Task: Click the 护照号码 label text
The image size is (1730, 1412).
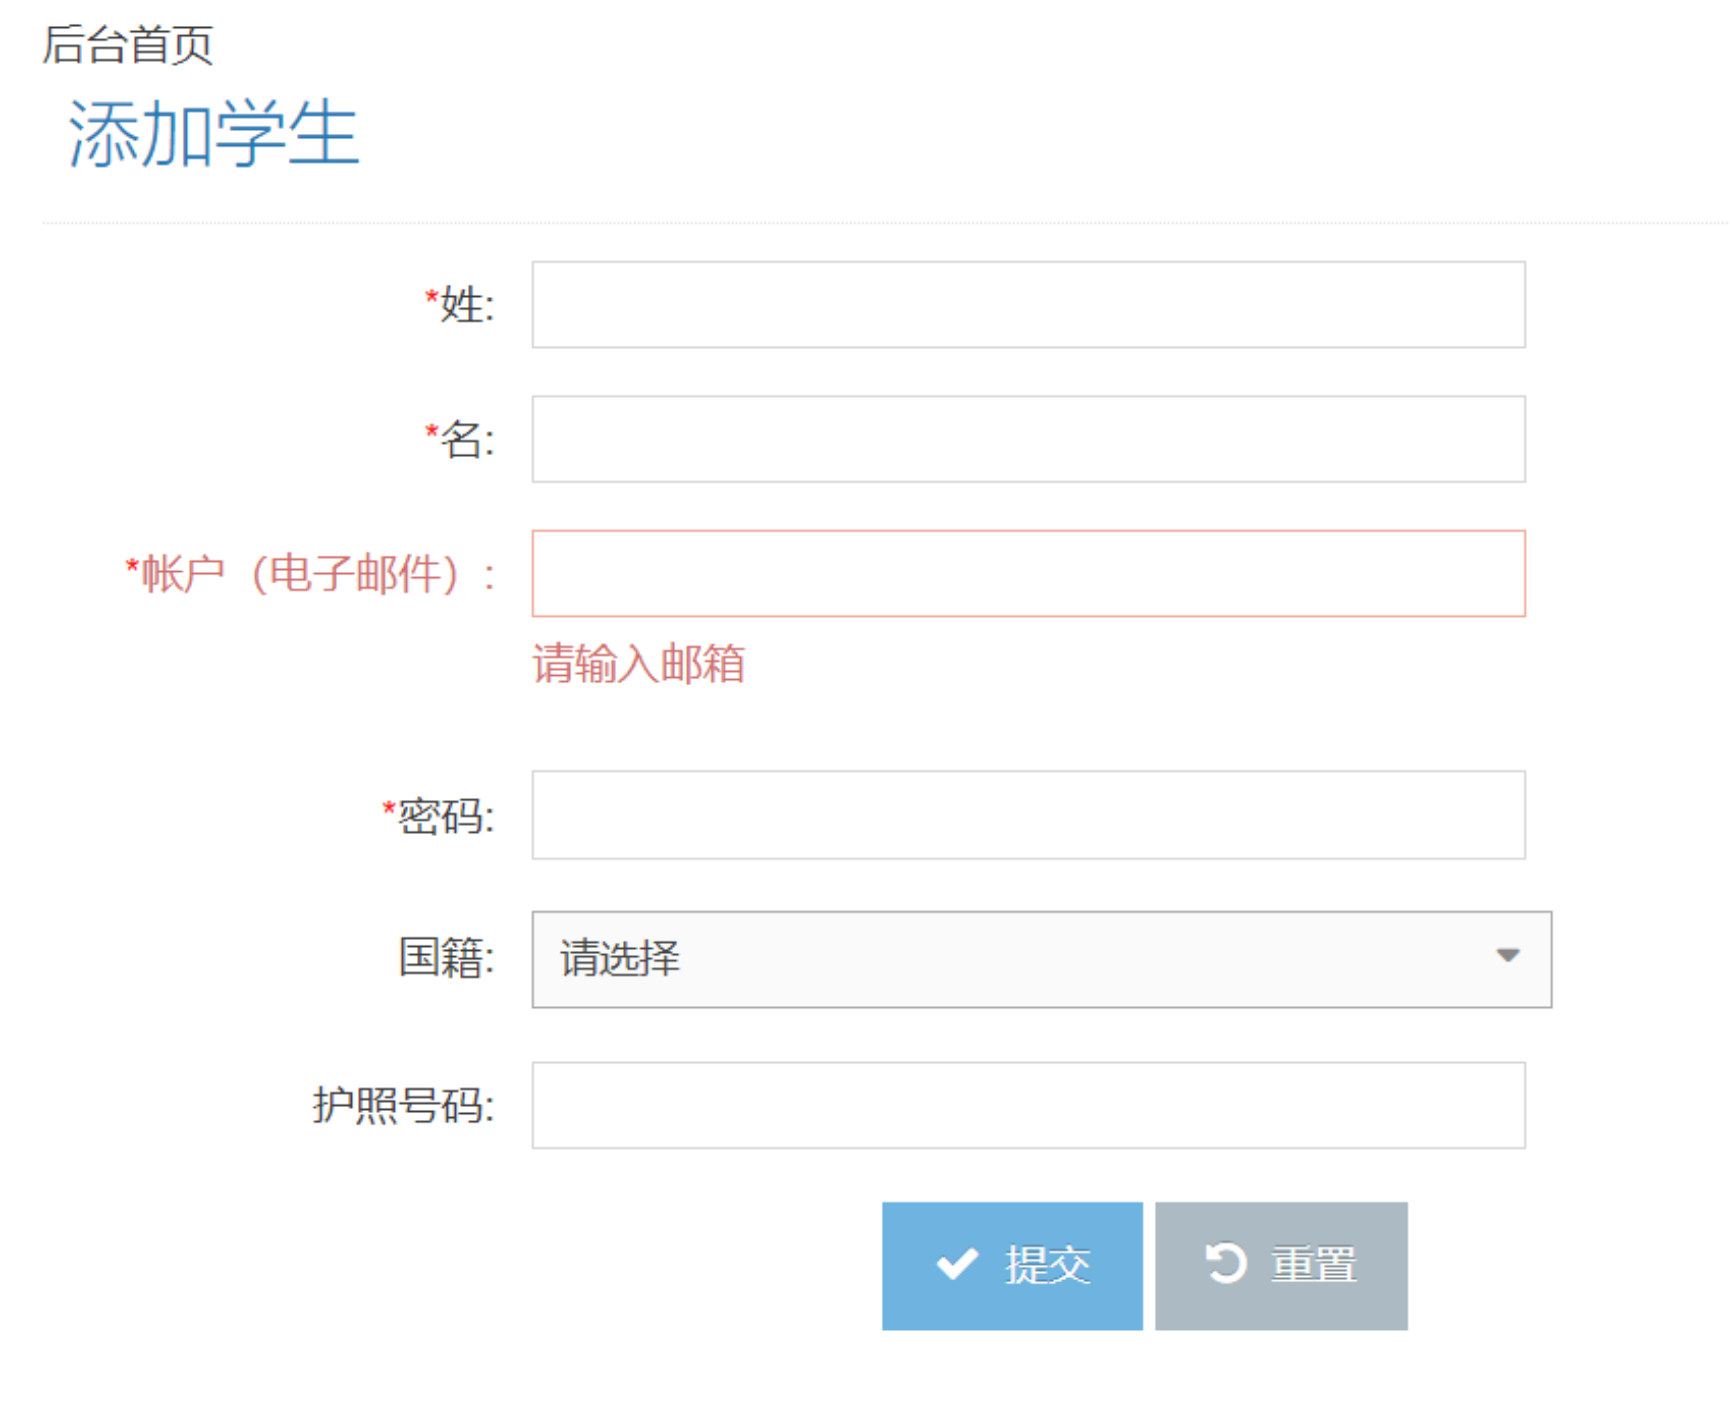Action: pyautogui.click(x=403, y=1106)
